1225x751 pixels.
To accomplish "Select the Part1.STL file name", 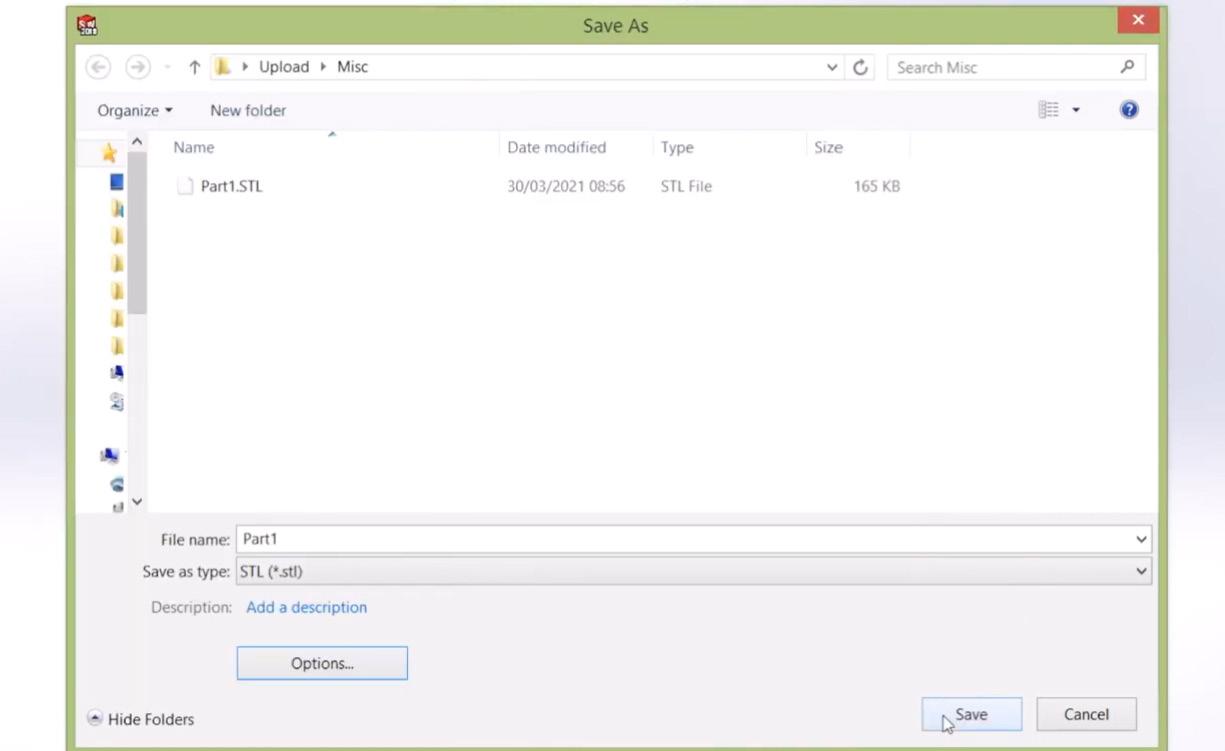I will [x=231, y=186].
